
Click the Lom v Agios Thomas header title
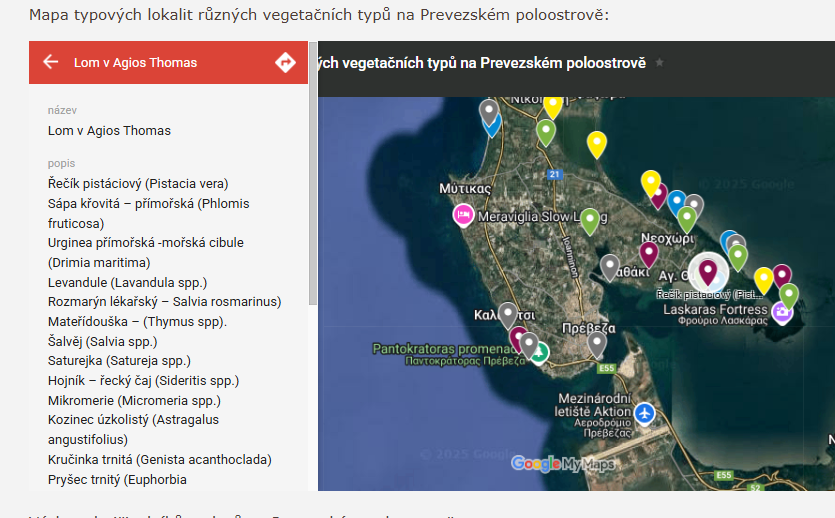tap(135, 63)
